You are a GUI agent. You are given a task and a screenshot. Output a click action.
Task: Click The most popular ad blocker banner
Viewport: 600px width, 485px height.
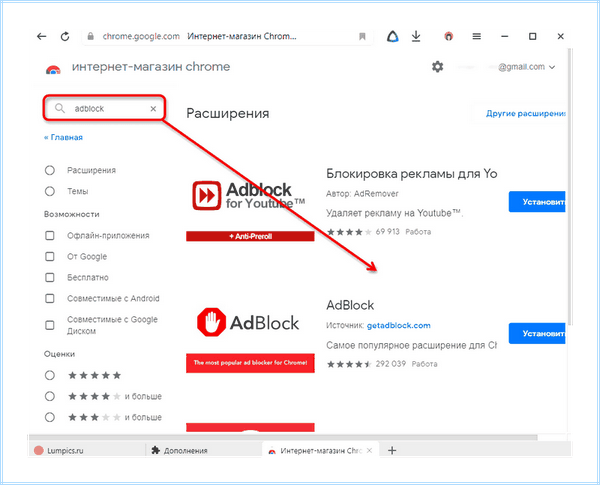(x=250, y=363)
